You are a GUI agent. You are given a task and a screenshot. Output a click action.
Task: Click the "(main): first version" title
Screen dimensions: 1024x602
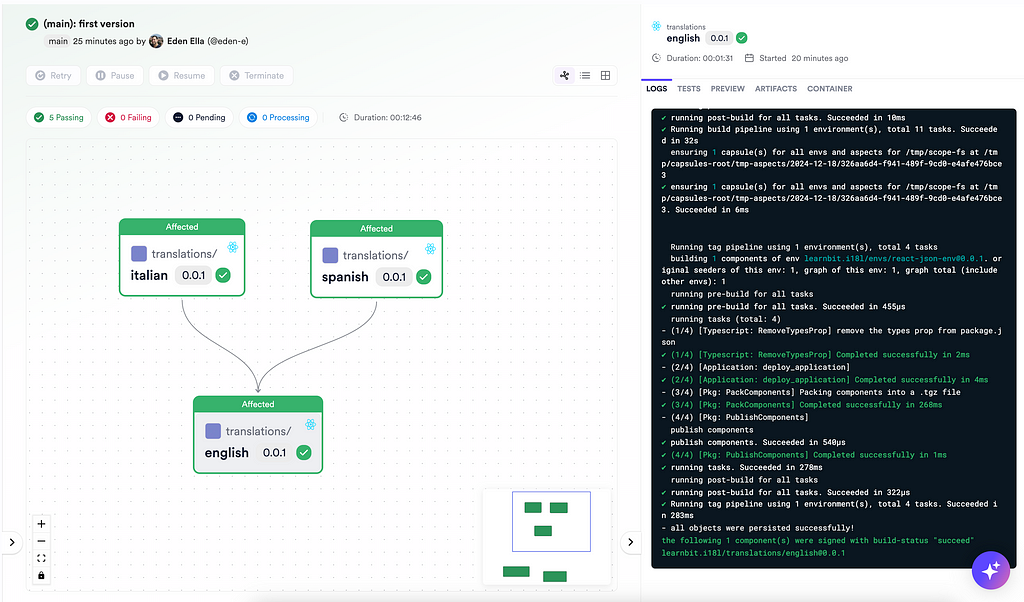(89, 24)
